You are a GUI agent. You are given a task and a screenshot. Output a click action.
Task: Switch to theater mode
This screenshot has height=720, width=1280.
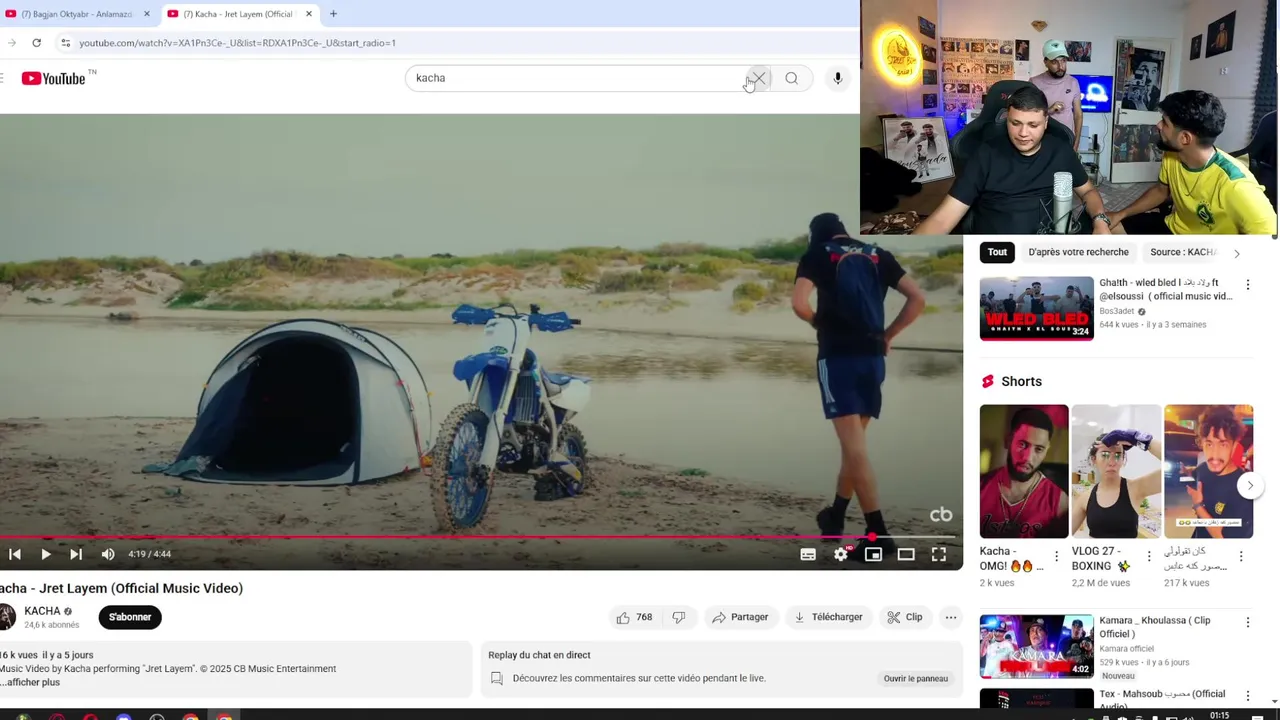click(x=906, y=554)
